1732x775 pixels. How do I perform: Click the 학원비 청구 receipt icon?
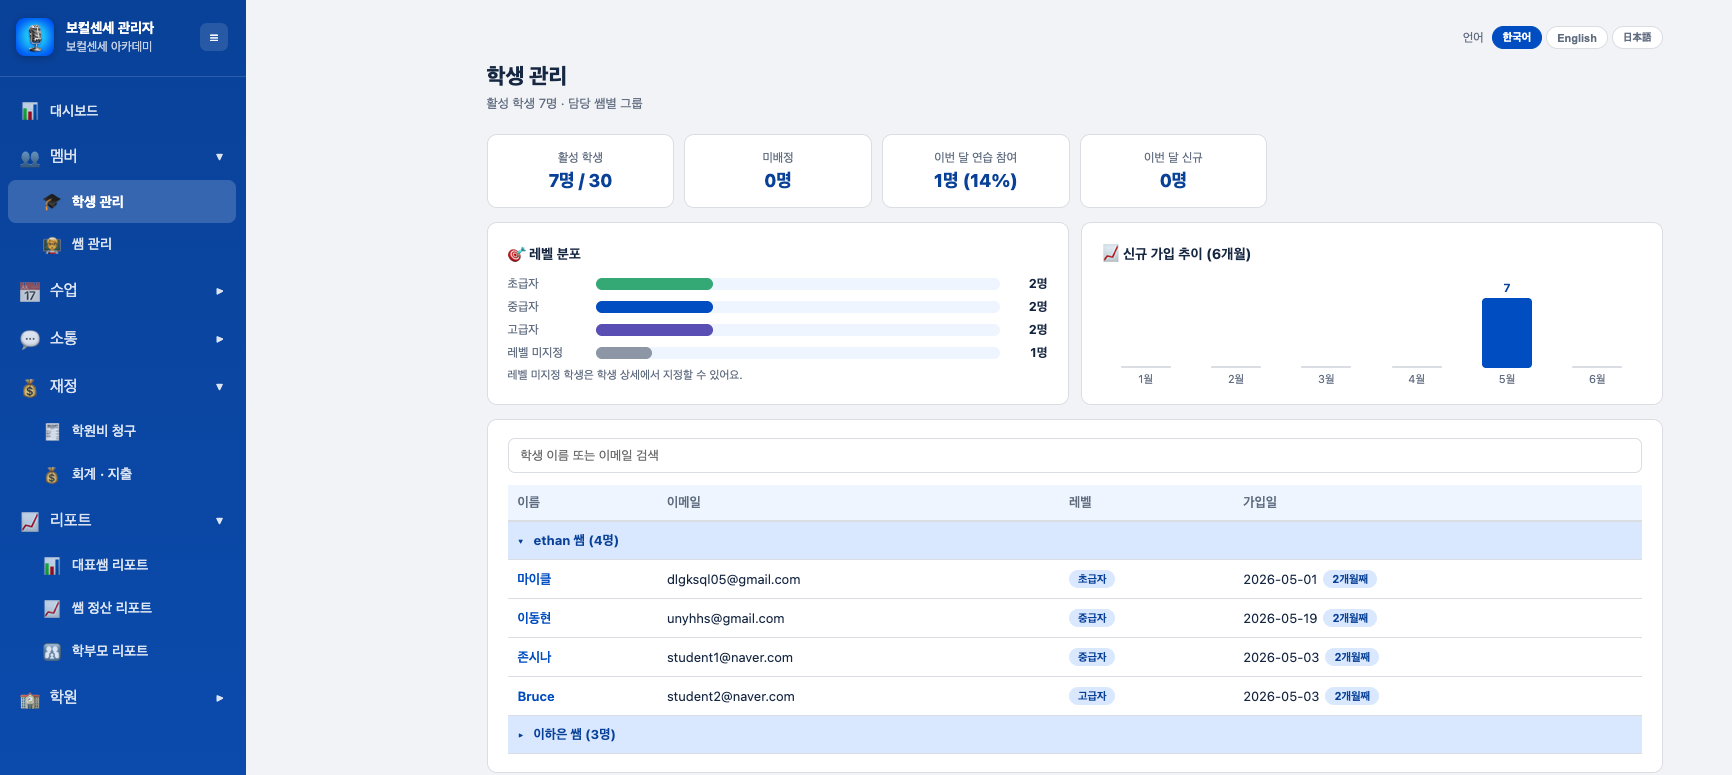point(52,431)
